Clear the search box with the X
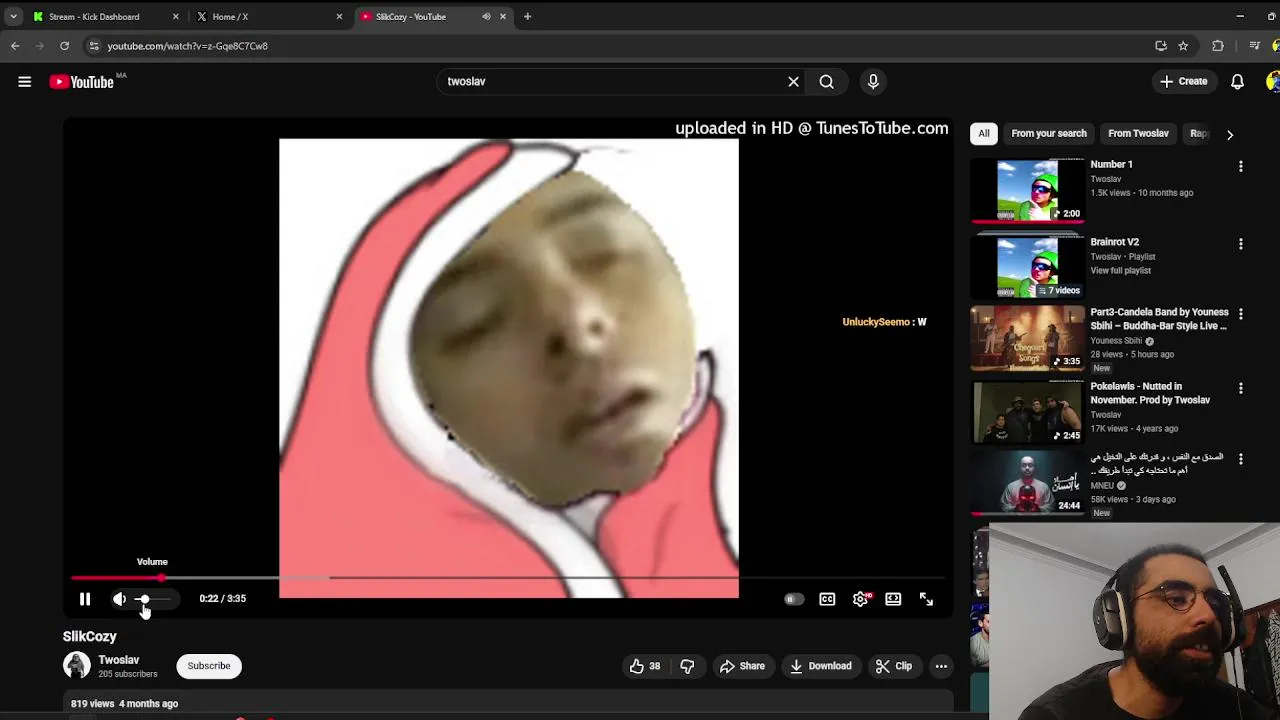 coord(793,82)
